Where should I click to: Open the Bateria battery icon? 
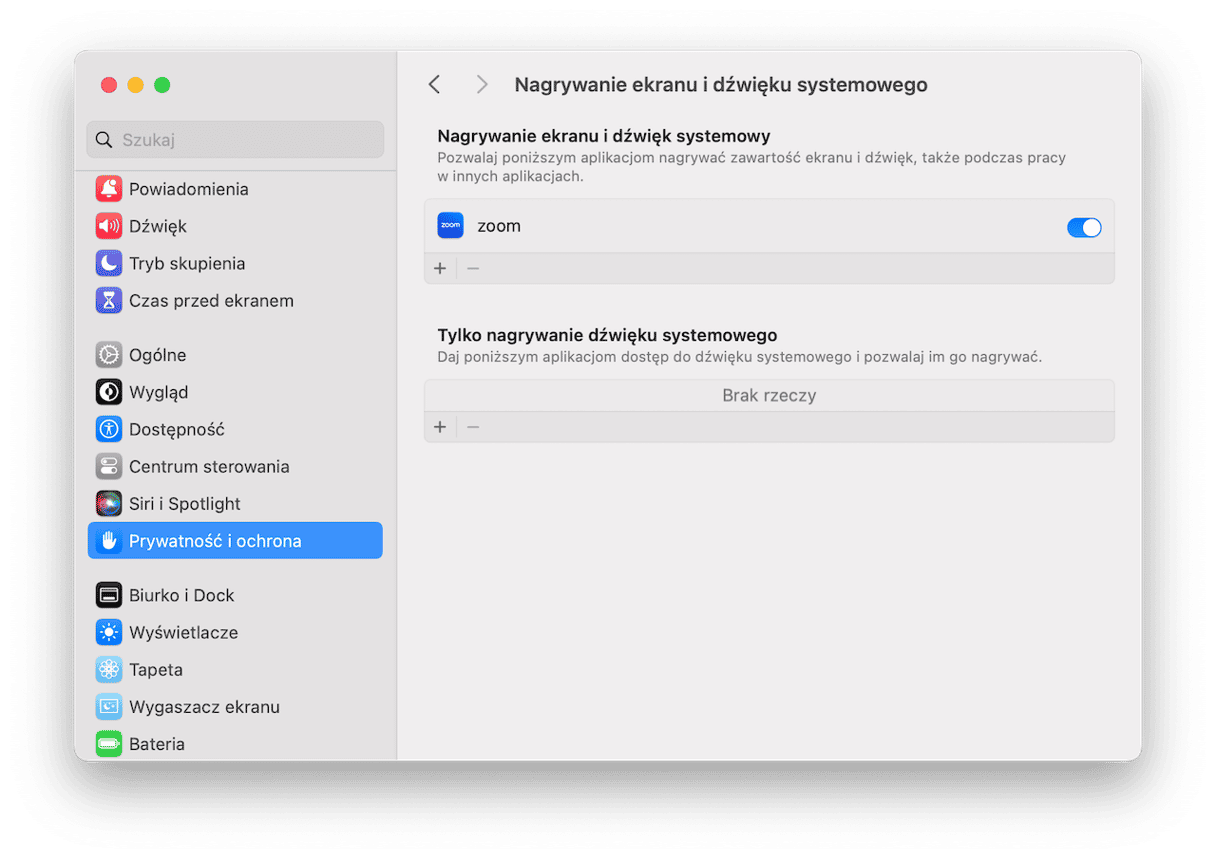(x=109, y=743)
